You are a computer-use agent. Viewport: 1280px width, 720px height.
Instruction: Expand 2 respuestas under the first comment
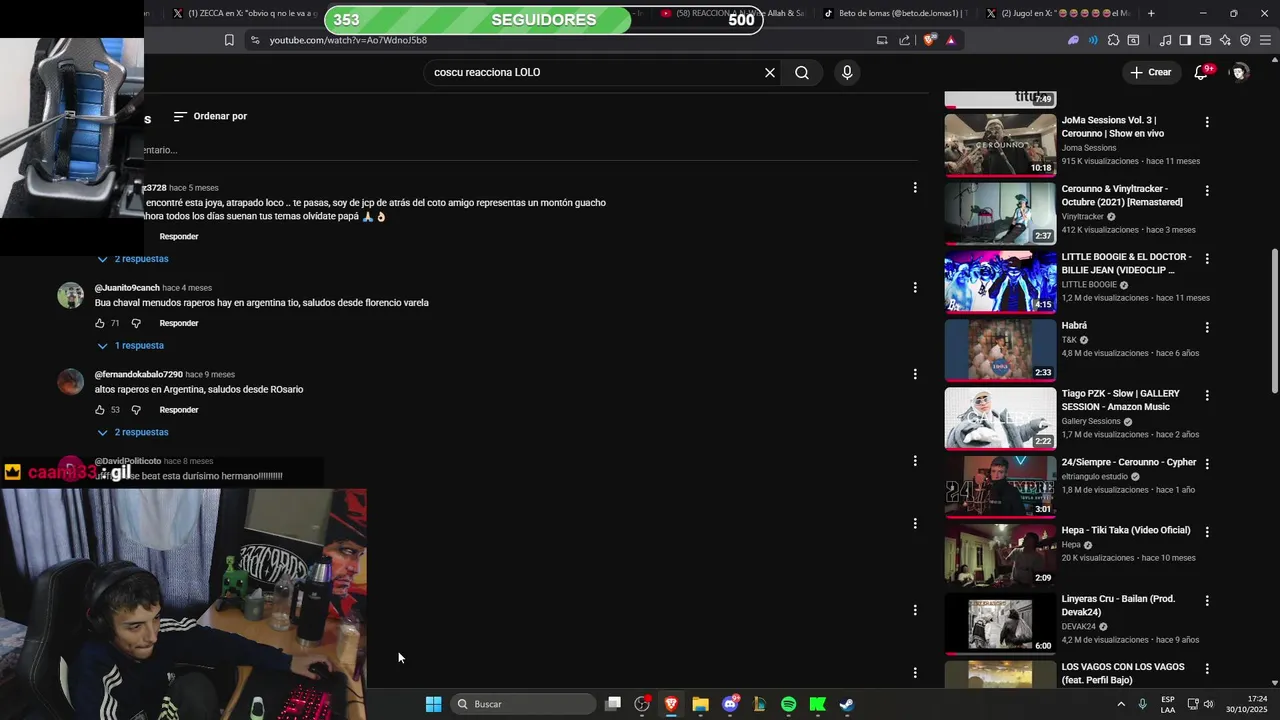[132, 259]
